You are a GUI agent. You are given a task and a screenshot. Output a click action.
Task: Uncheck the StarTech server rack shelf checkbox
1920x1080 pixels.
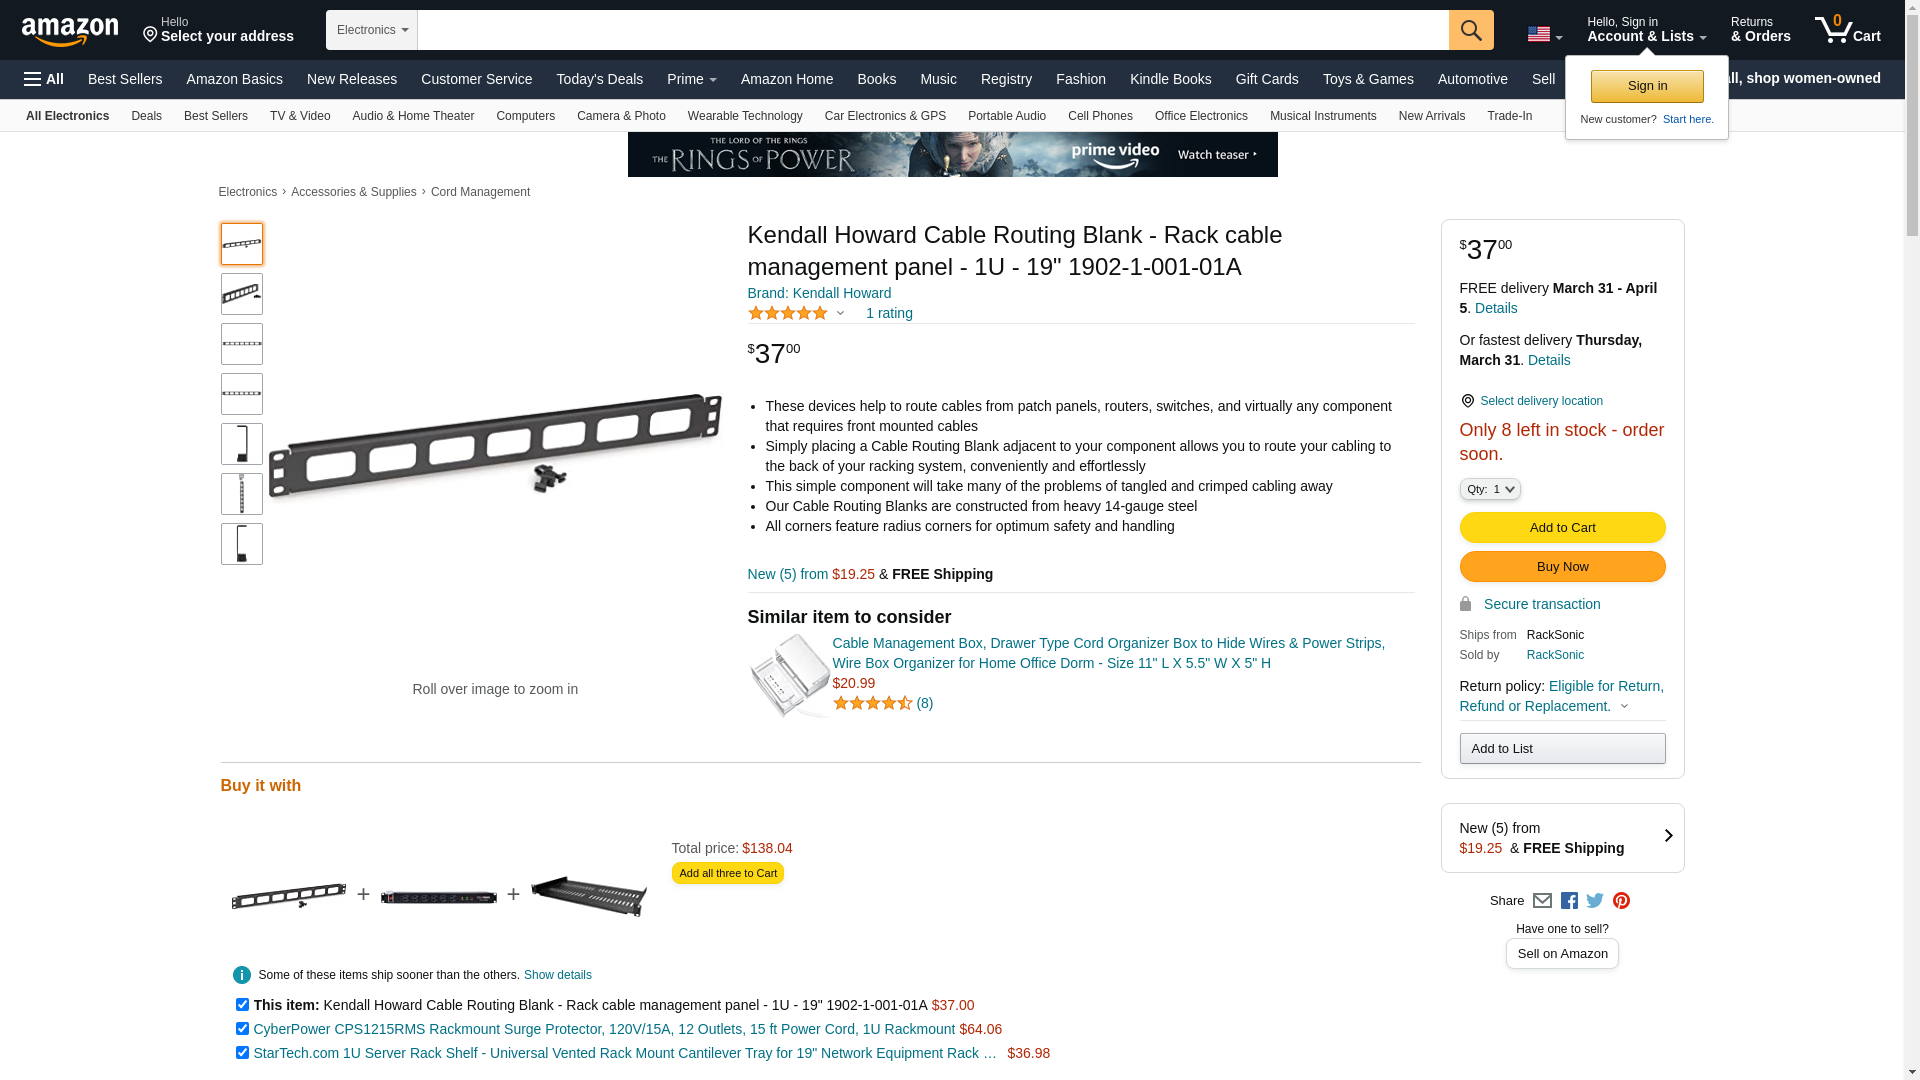click(x=242, y=1052)
